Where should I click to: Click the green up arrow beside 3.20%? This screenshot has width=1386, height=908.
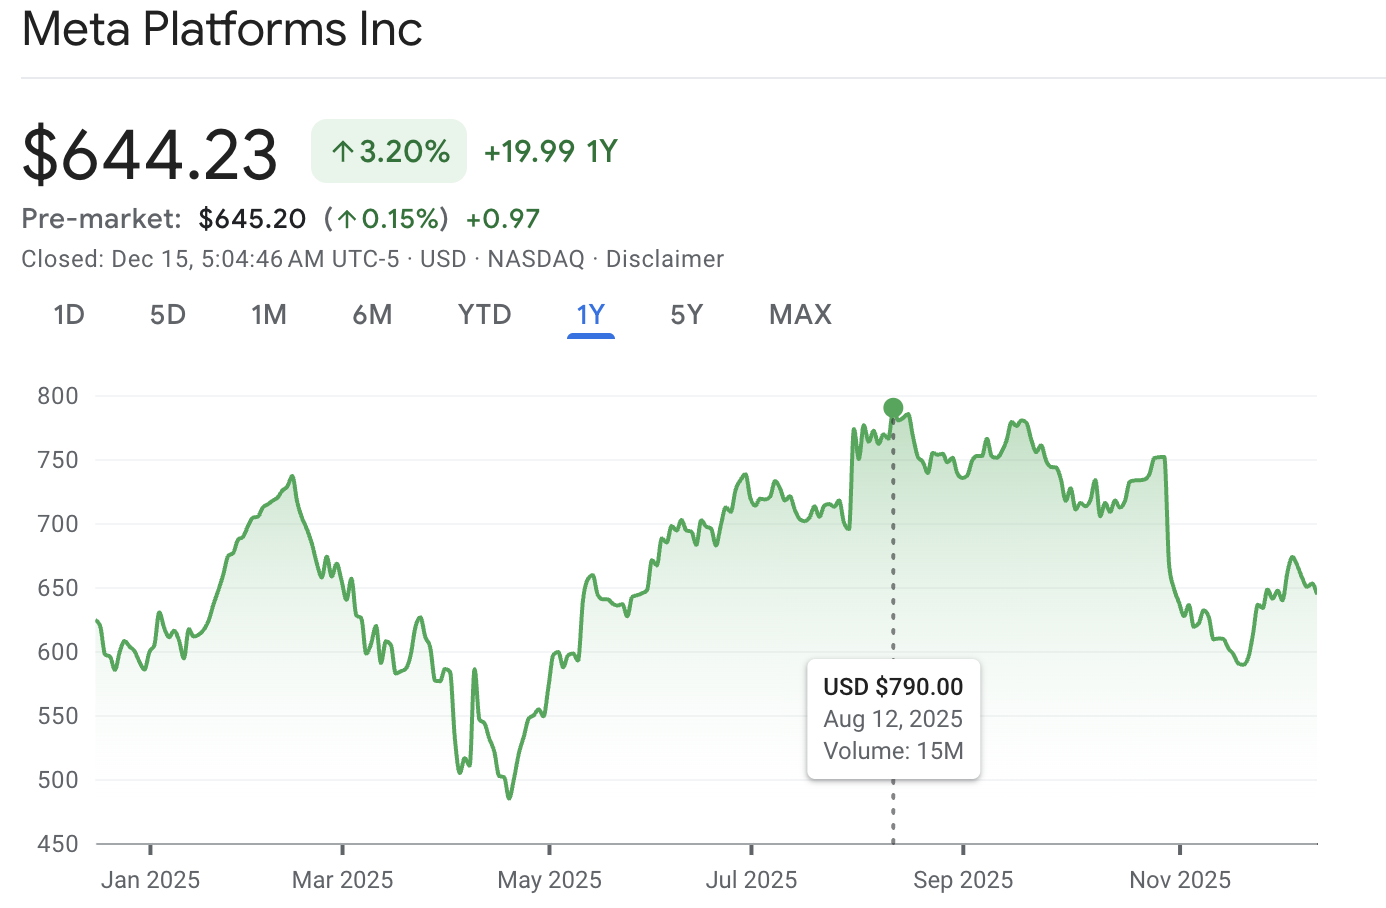(341, 150)
